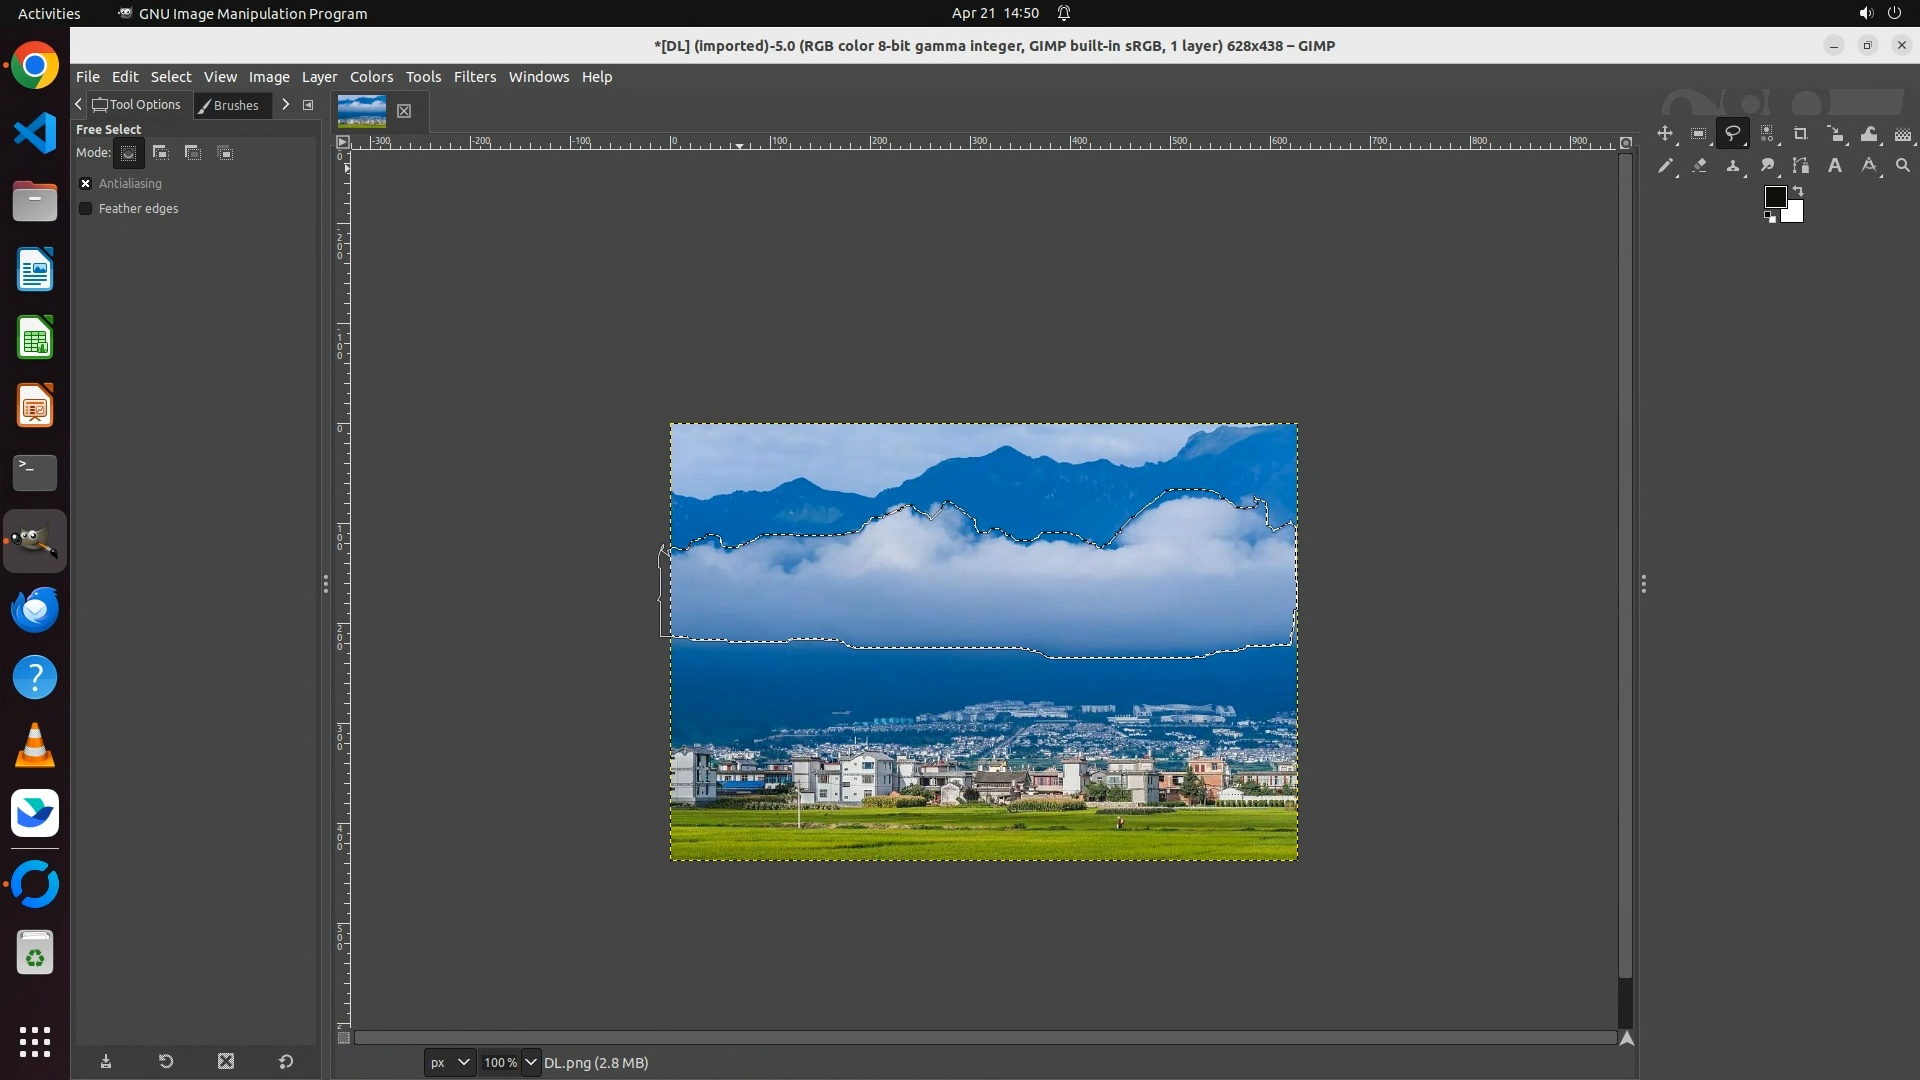
Task: Select the Rectangle Select tool
Action: pyautogui.click(x=1698, y=134)
